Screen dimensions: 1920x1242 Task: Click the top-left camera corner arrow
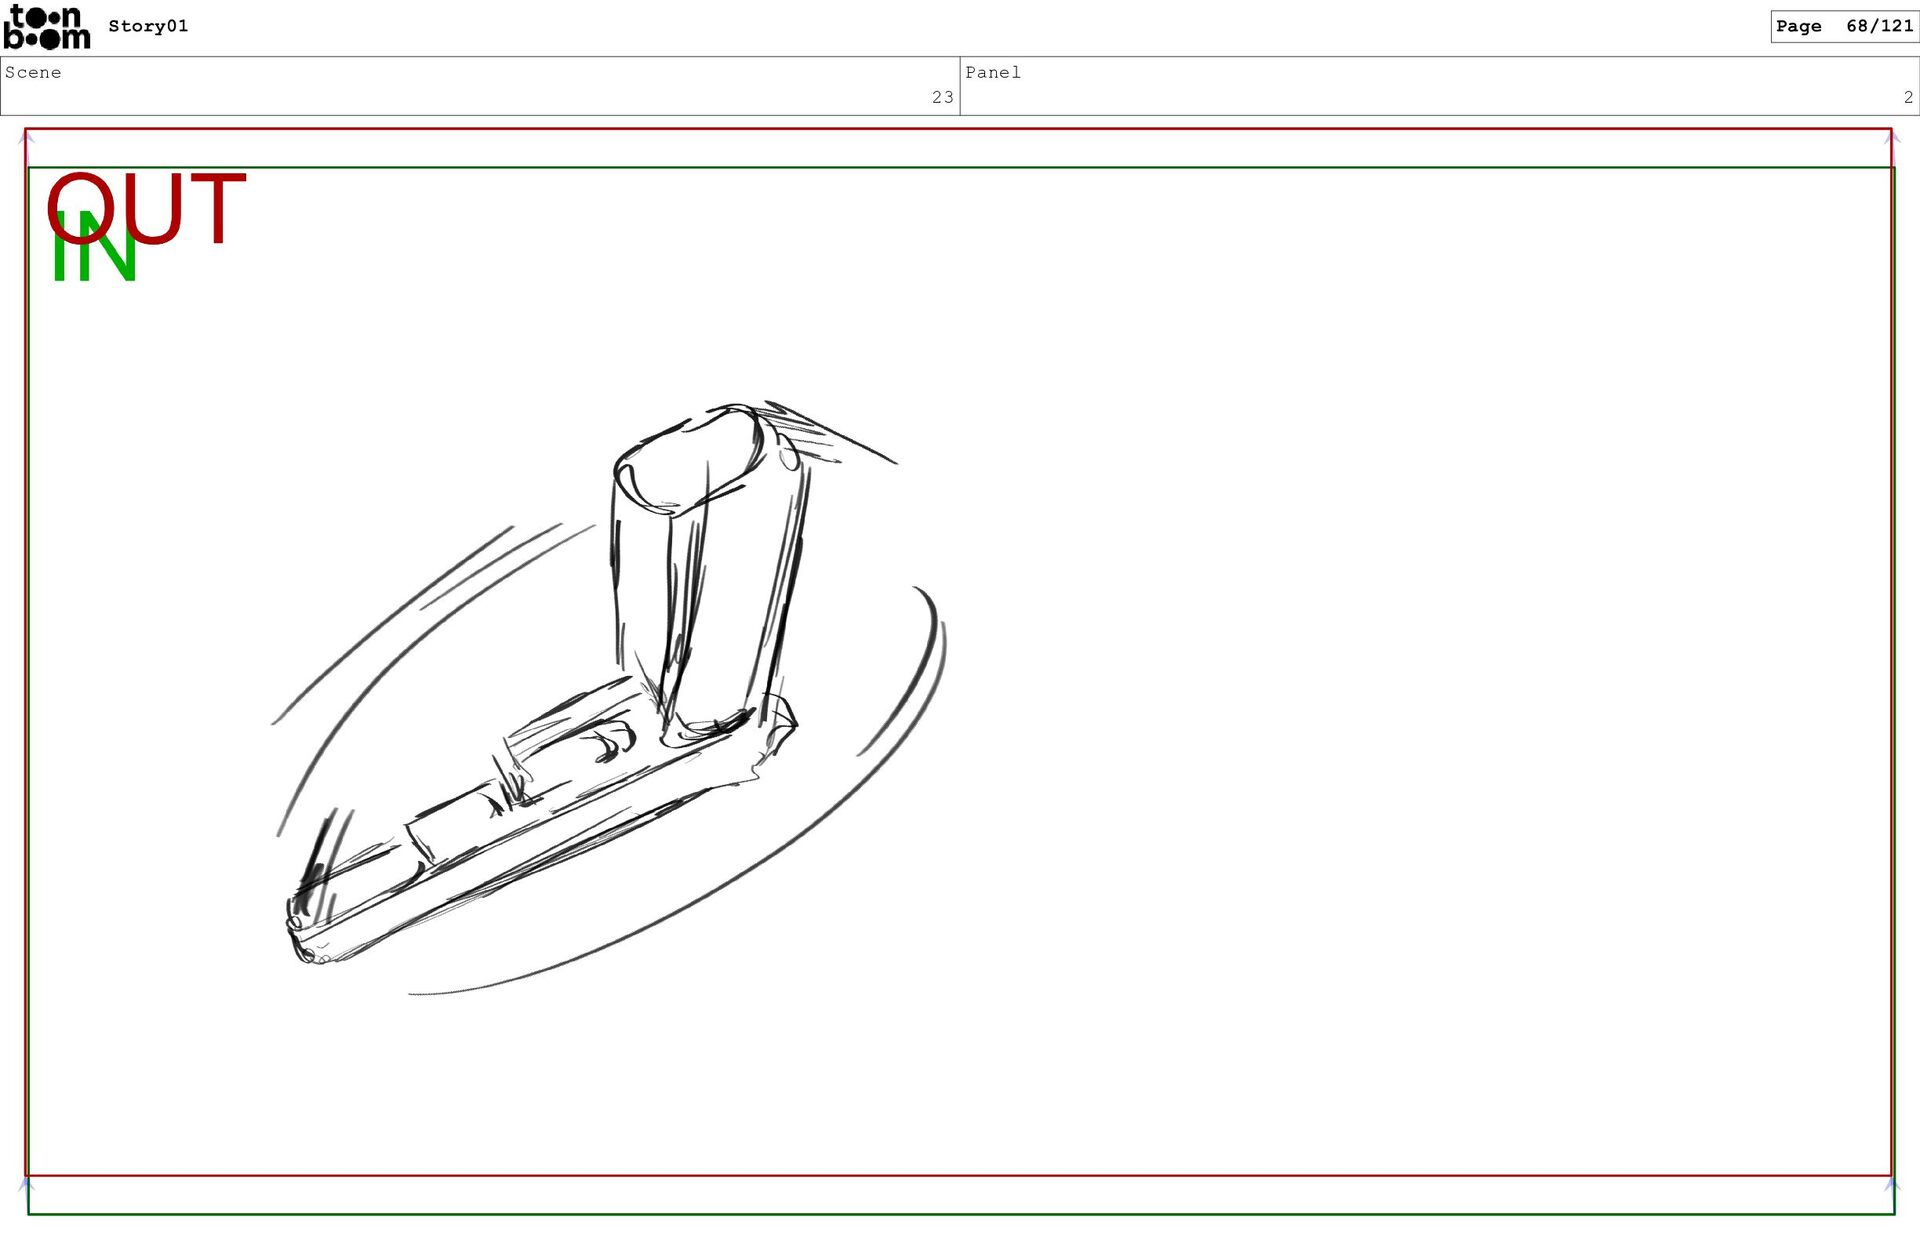tap(27, 138)
